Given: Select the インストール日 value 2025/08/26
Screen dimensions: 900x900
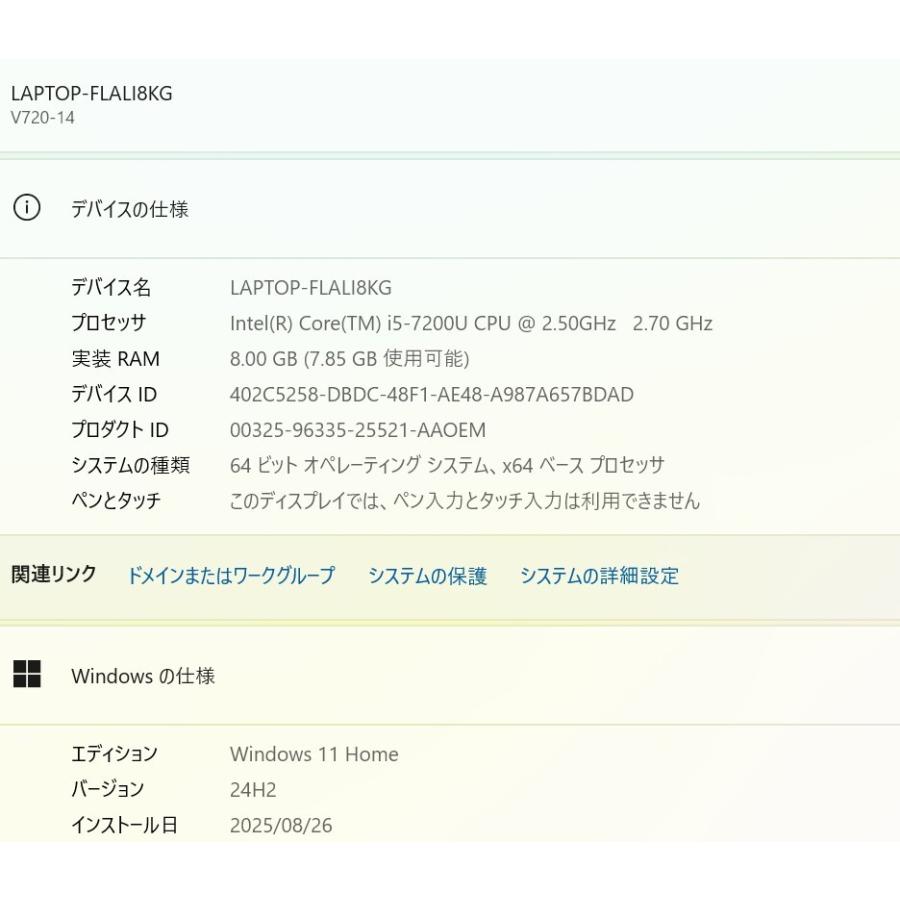Looking at the screenshot, I should point(283,825).
